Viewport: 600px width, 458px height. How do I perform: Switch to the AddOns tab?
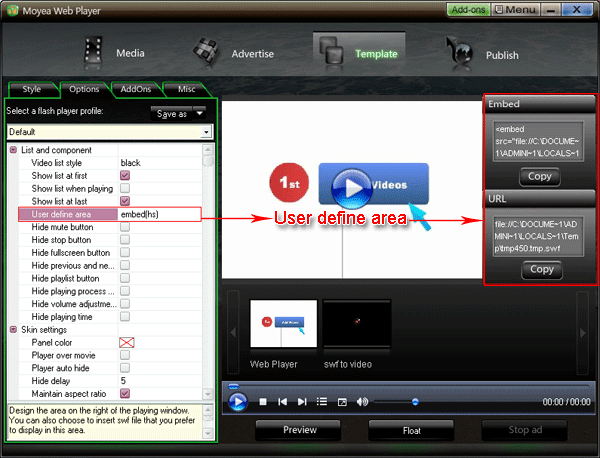coord(135,89)
